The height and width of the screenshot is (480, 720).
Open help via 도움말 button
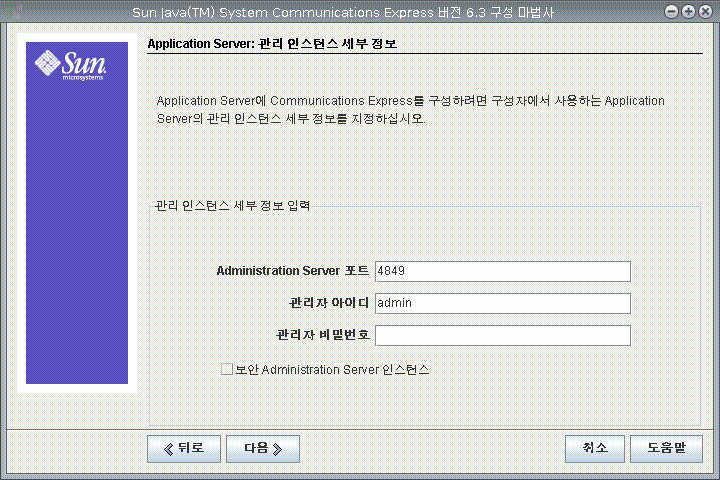(666, 449)
